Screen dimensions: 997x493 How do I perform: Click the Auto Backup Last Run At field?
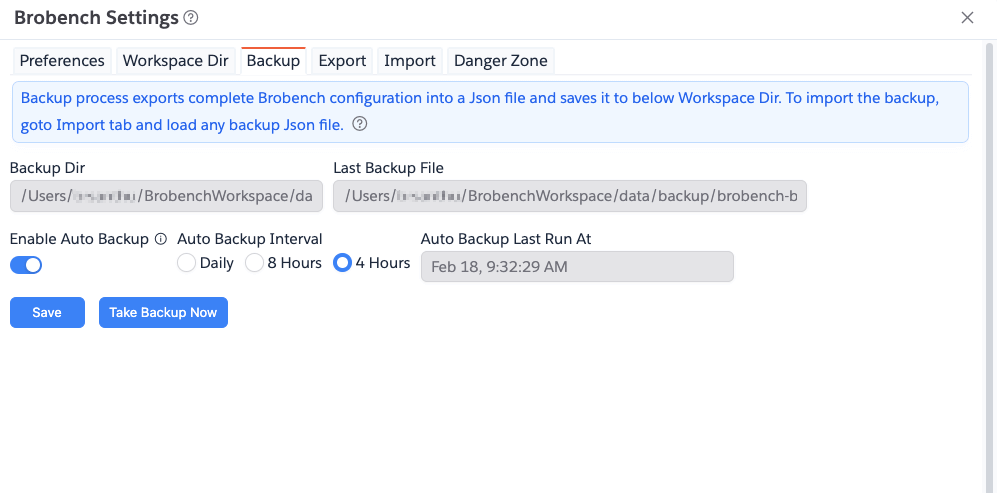coord(577,267)
